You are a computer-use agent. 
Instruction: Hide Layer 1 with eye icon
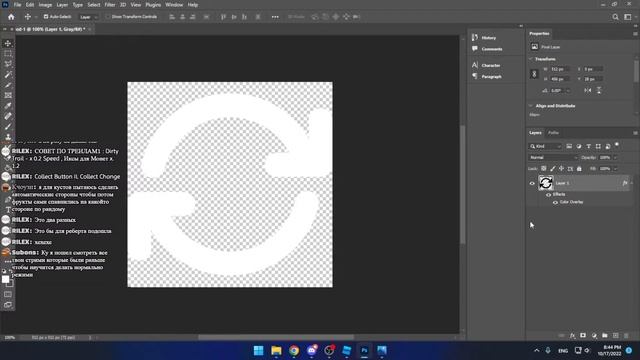532,183
